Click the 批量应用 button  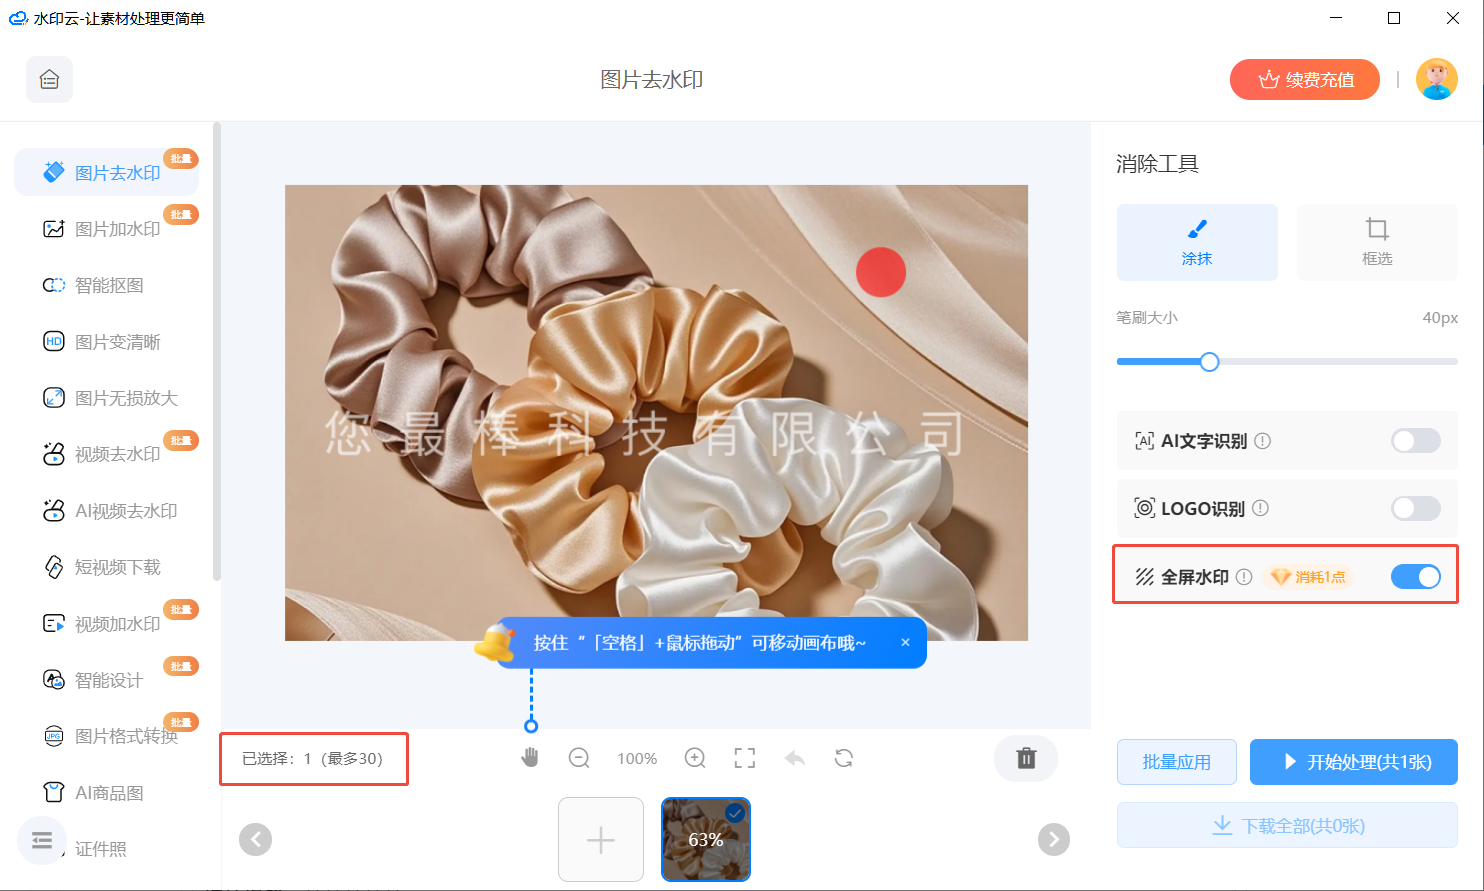pos(1177,761)
